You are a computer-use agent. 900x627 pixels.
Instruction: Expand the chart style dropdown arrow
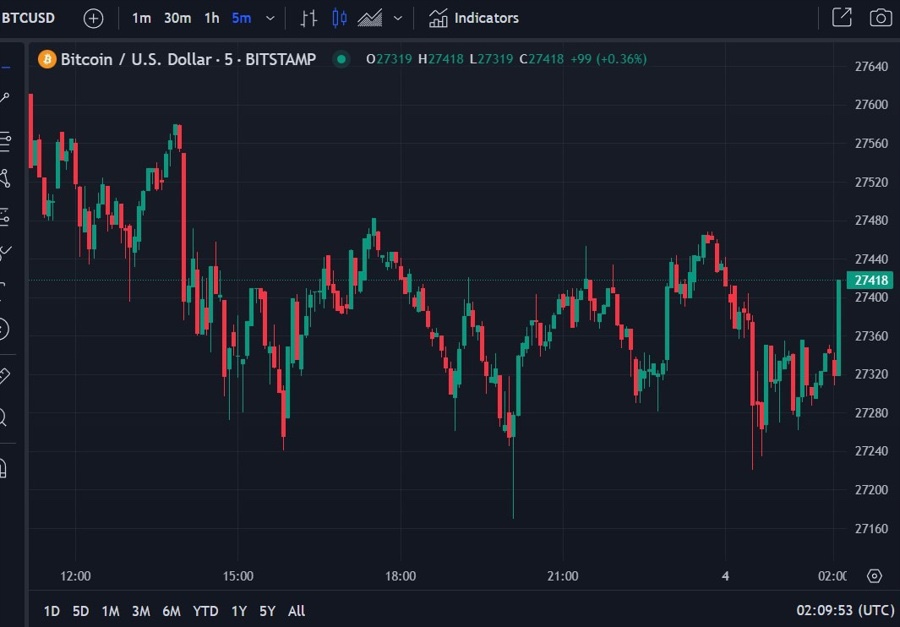coord(398,18)
